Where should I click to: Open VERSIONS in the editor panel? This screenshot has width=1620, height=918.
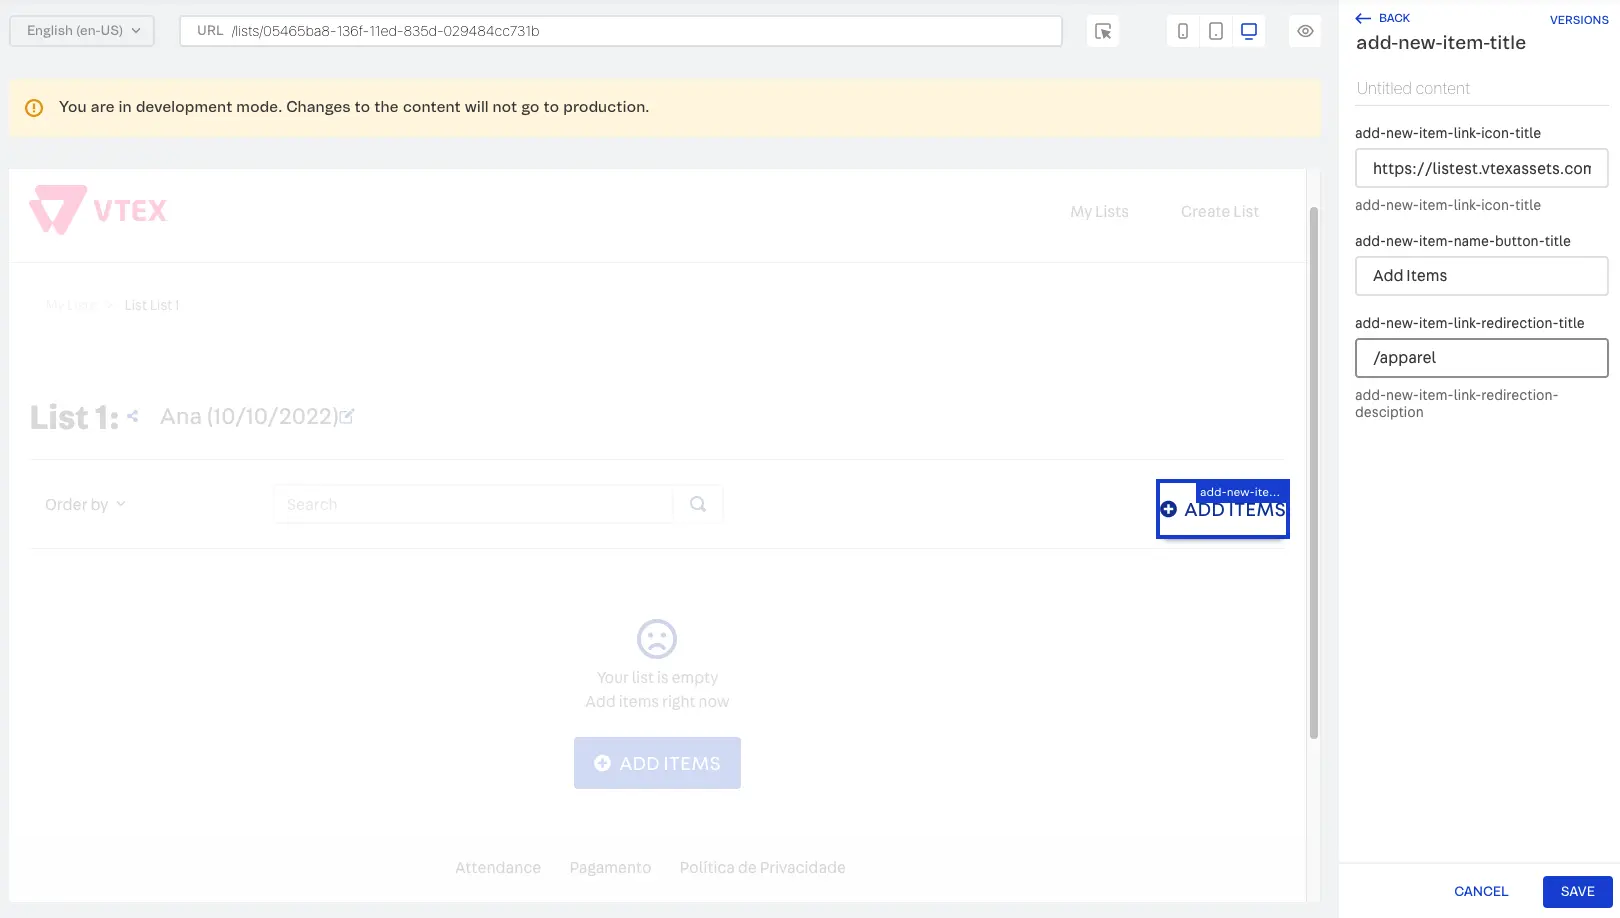[1578, 19]
